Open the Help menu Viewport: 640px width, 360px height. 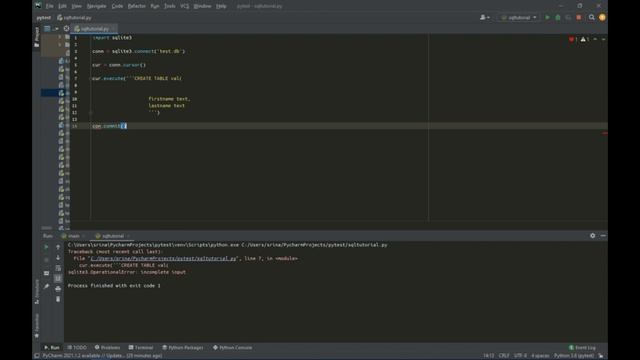221,6
